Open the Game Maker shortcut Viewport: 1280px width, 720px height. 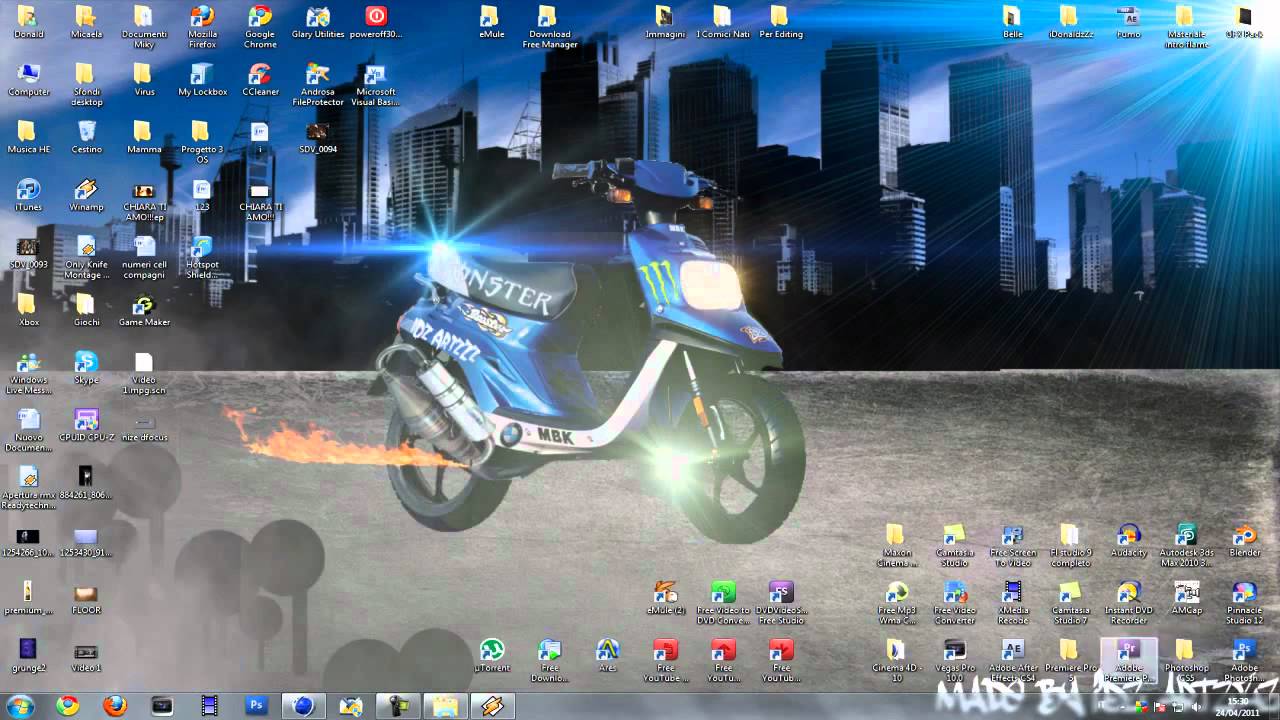pos(144,310)
